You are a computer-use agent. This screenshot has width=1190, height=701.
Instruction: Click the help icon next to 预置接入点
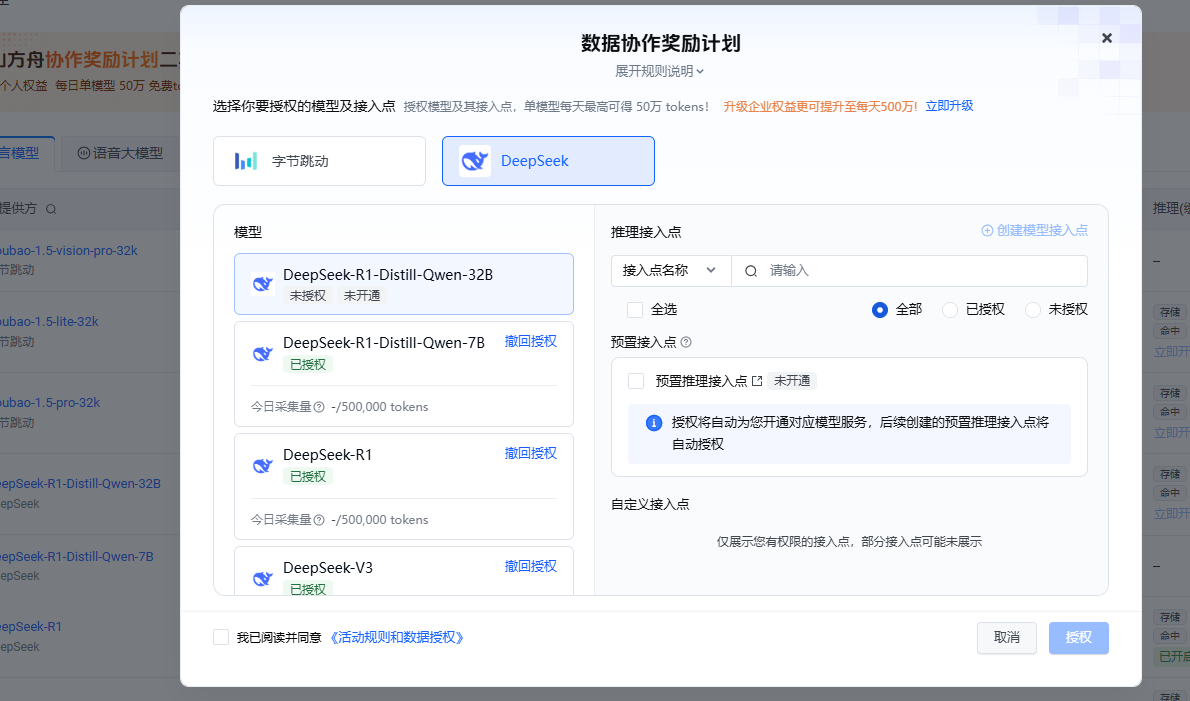[686, 342]
